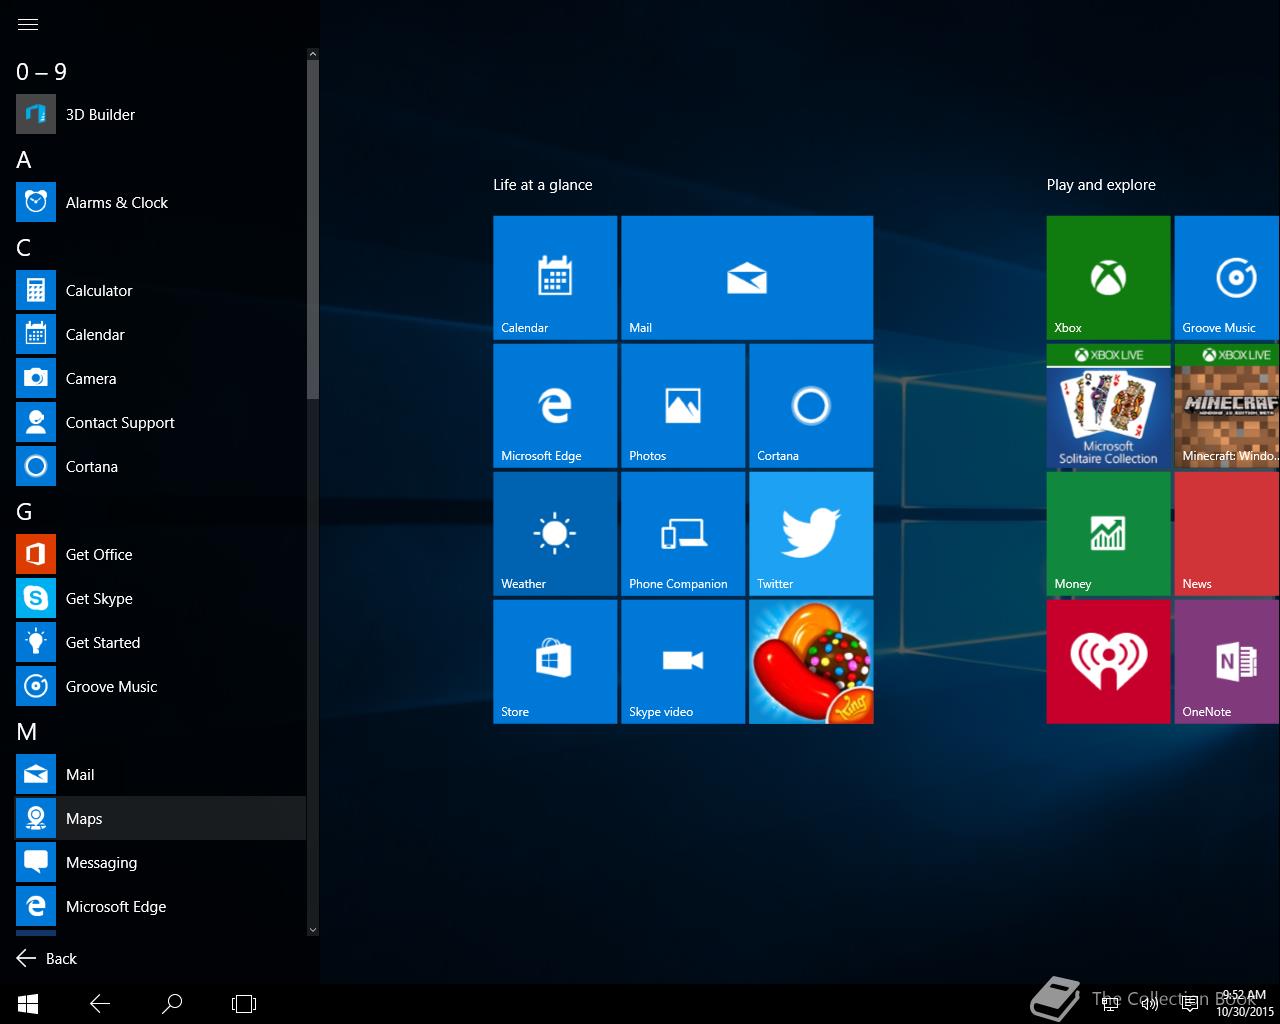
Task: Click the taskbar back arrow
Action: click(100, 1003)
